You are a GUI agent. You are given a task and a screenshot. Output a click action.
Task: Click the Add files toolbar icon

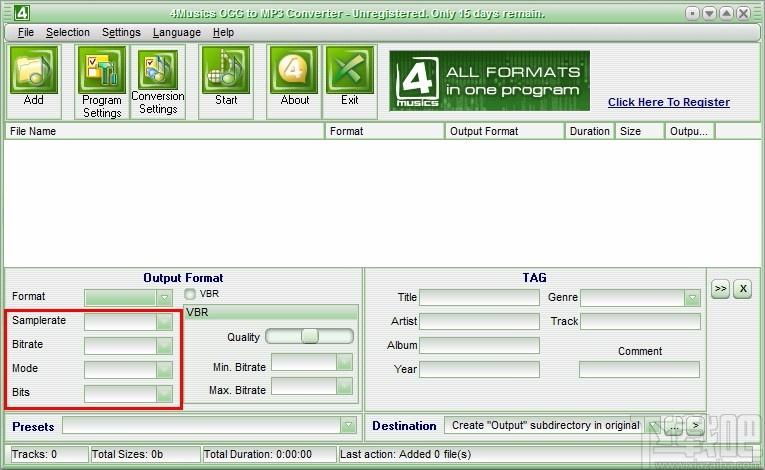[33, 70]
